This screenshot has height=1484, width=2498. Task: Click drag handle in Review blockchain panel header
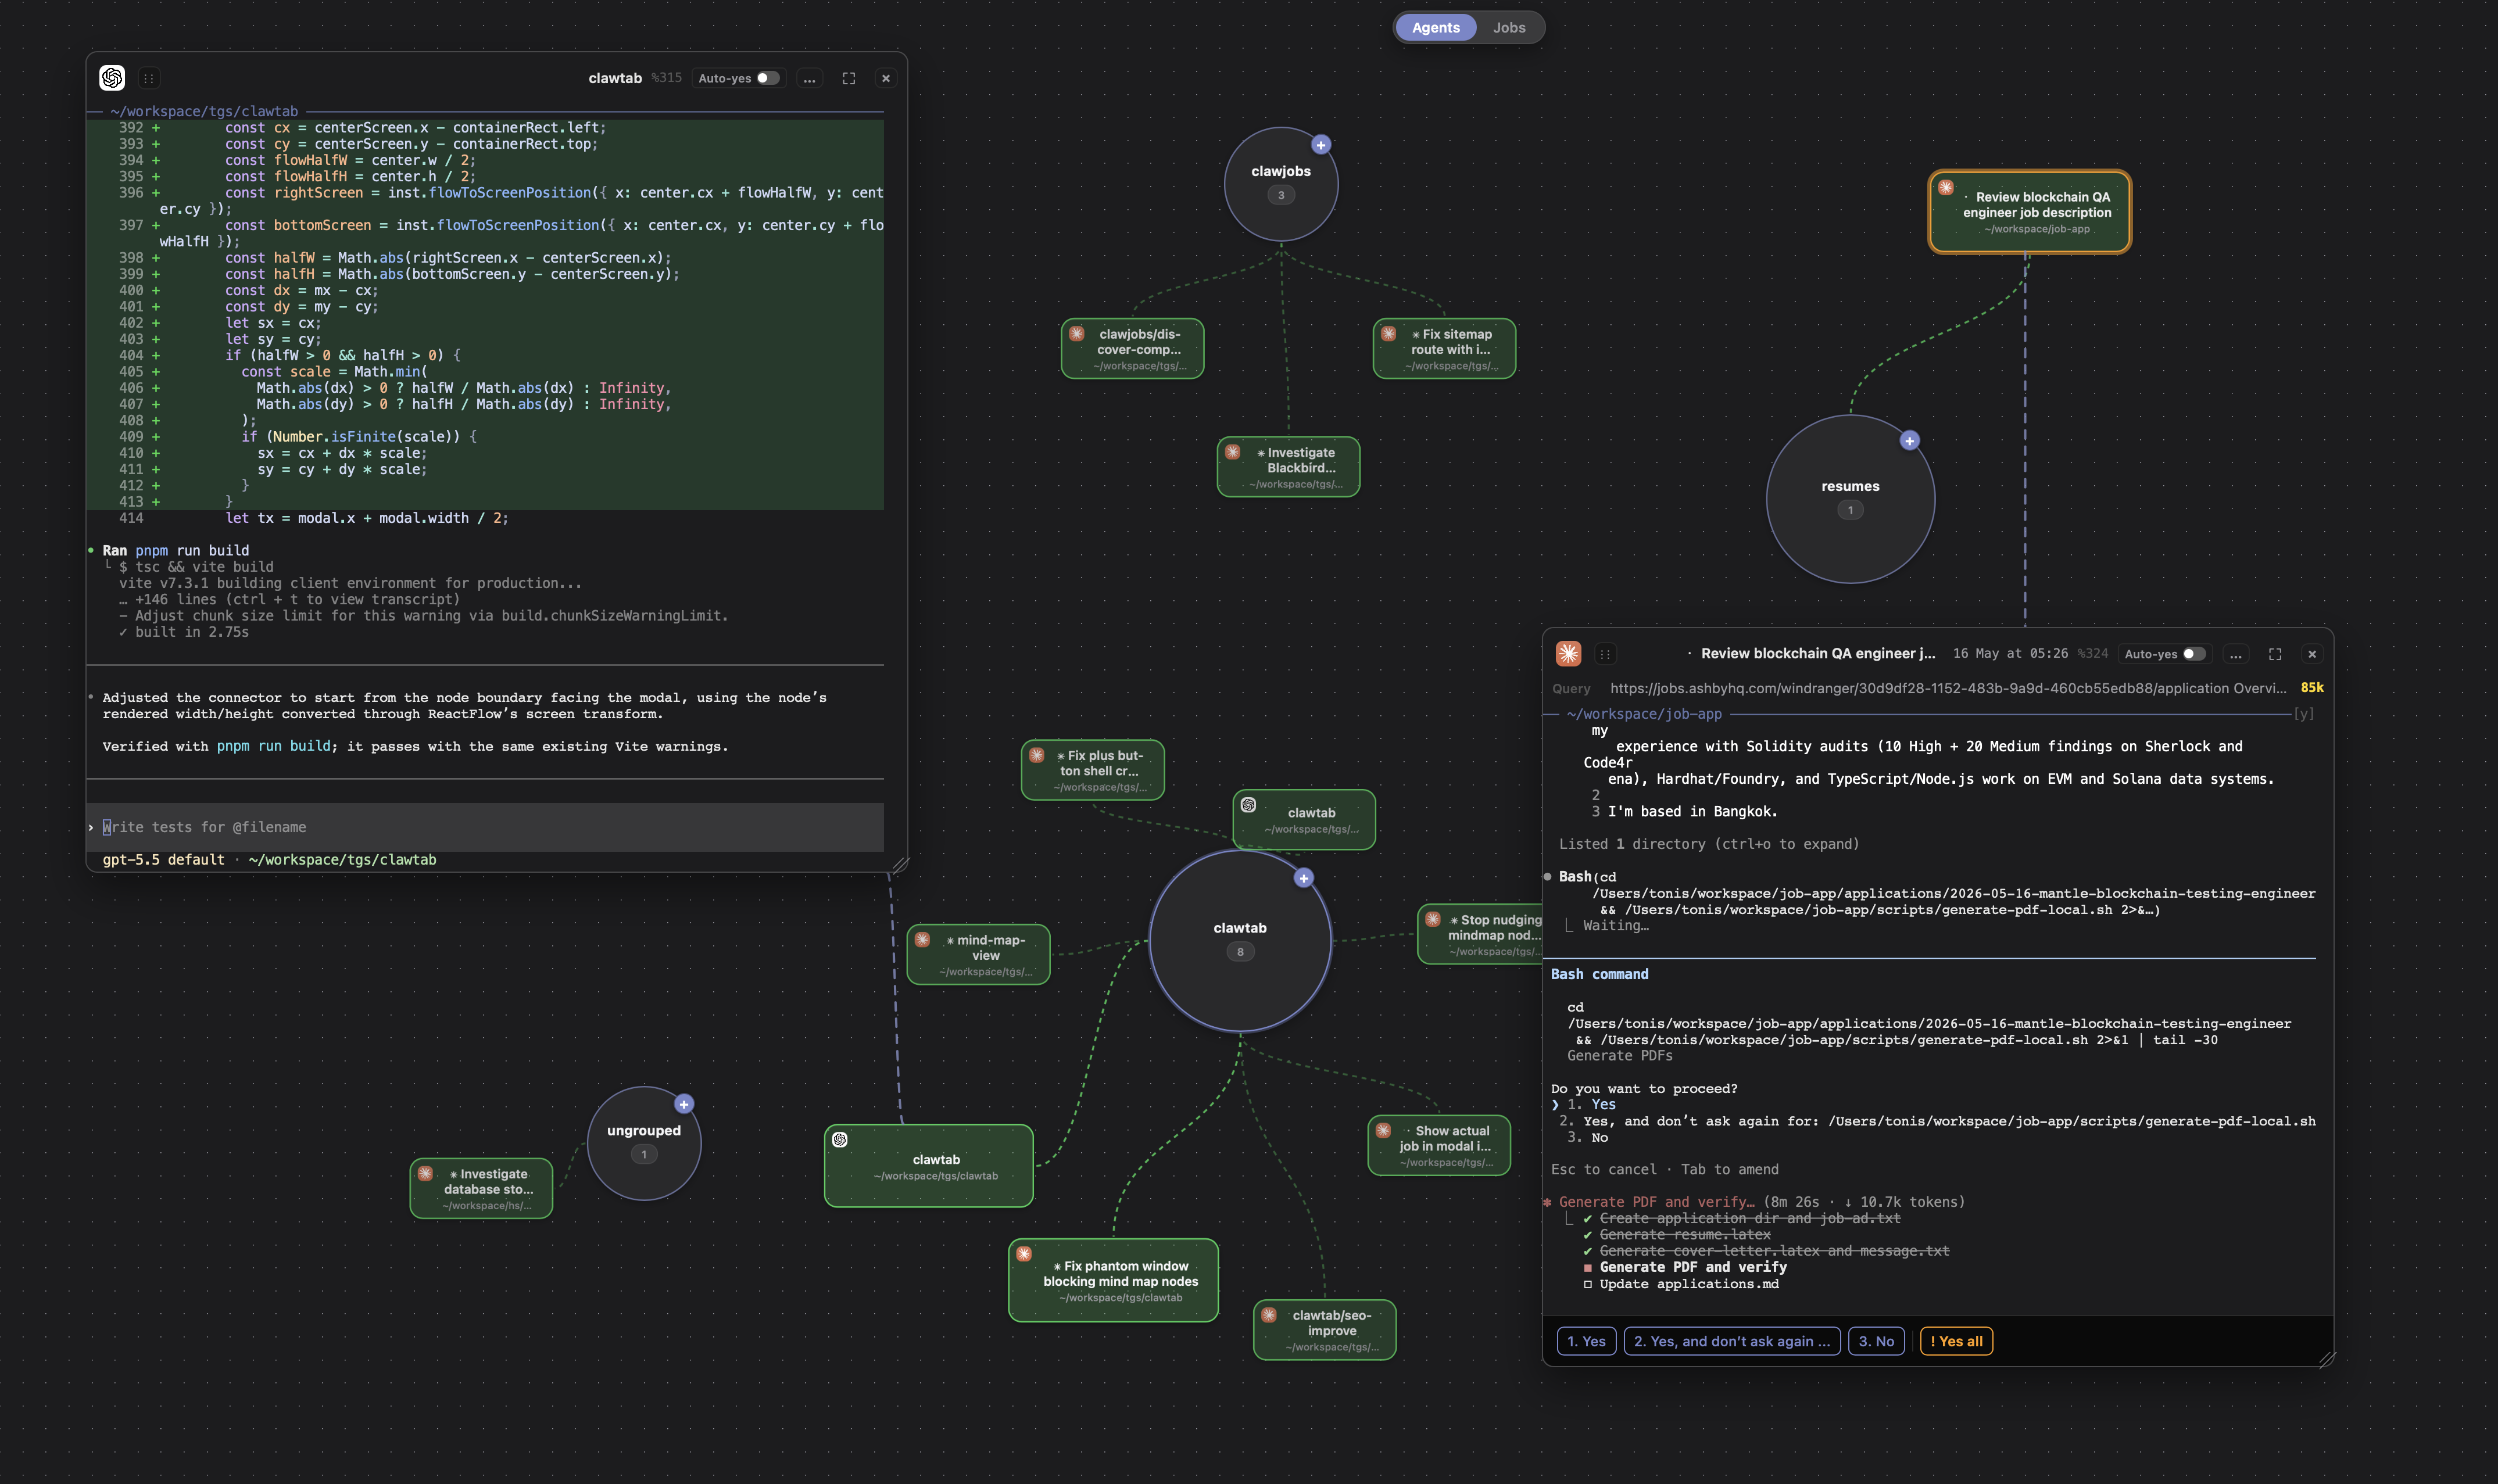tap(1604, 654)
